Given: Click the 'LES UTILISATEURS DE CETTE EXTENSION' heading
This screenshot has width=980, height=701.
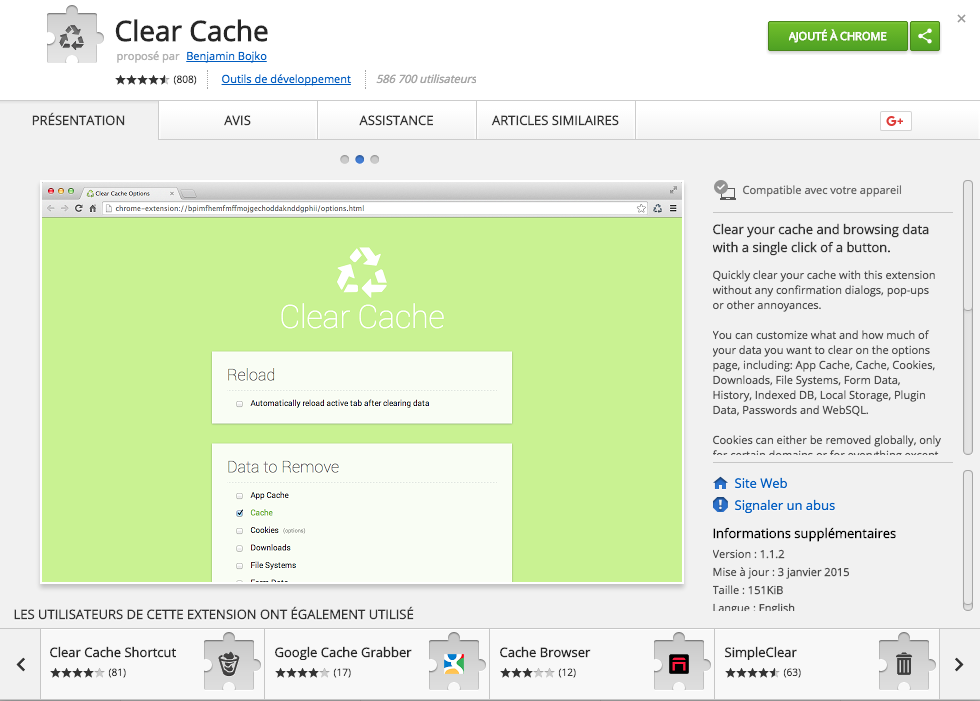Looking at the screenshot, I should click(x=214, y=615).
